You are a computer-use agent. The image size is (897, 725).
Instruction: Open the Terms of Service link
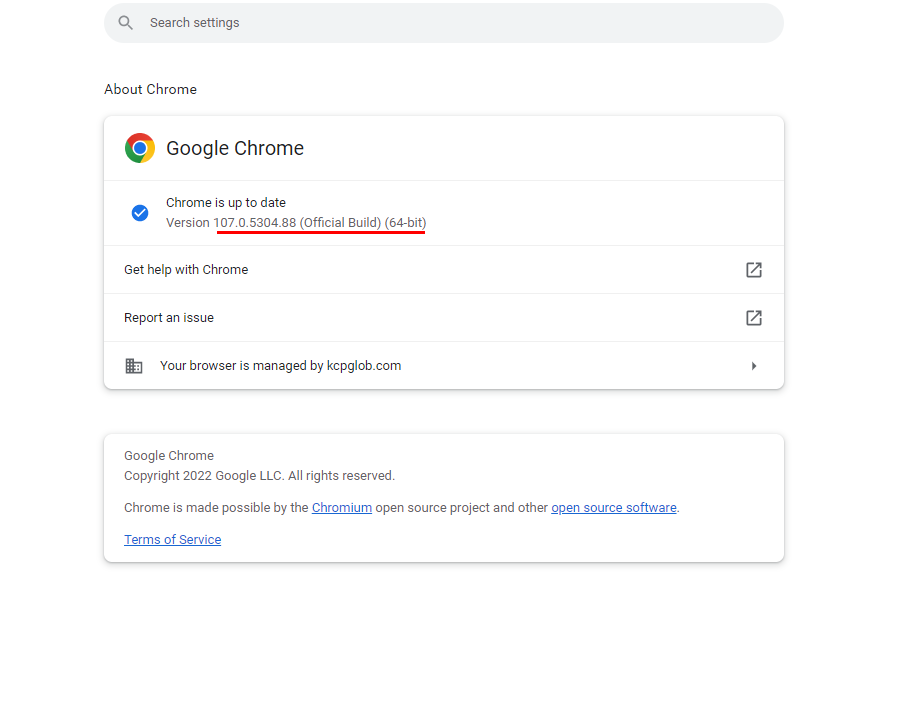[x=173, y=540]
